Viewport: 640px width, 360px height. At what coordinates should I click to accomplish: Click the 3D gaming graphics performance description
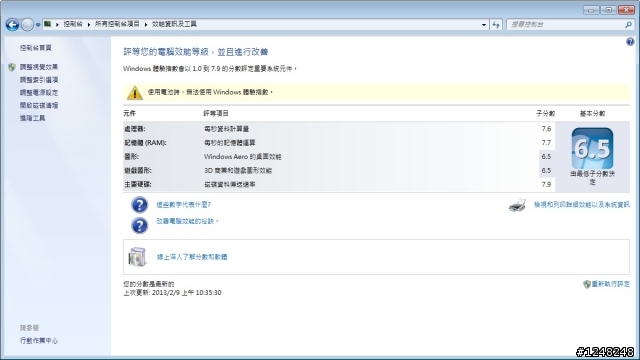tap(238, 171)
